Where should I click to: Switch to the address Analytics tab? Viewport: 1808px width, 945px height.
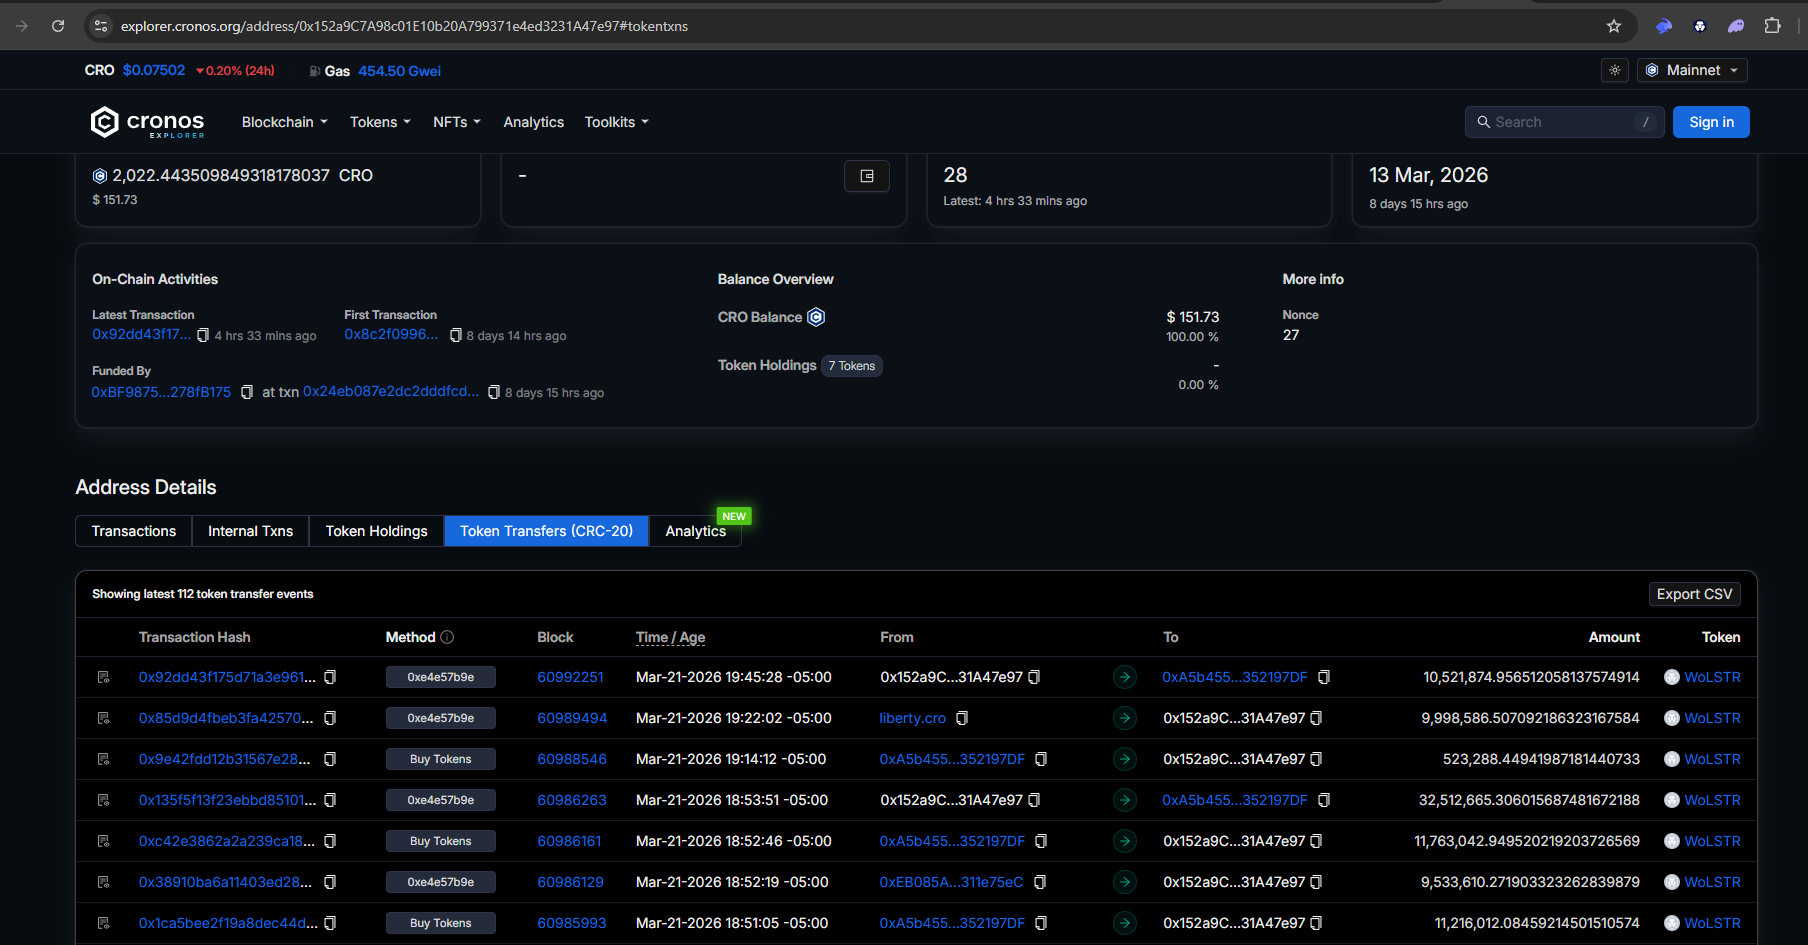click(x=696, y=531)
